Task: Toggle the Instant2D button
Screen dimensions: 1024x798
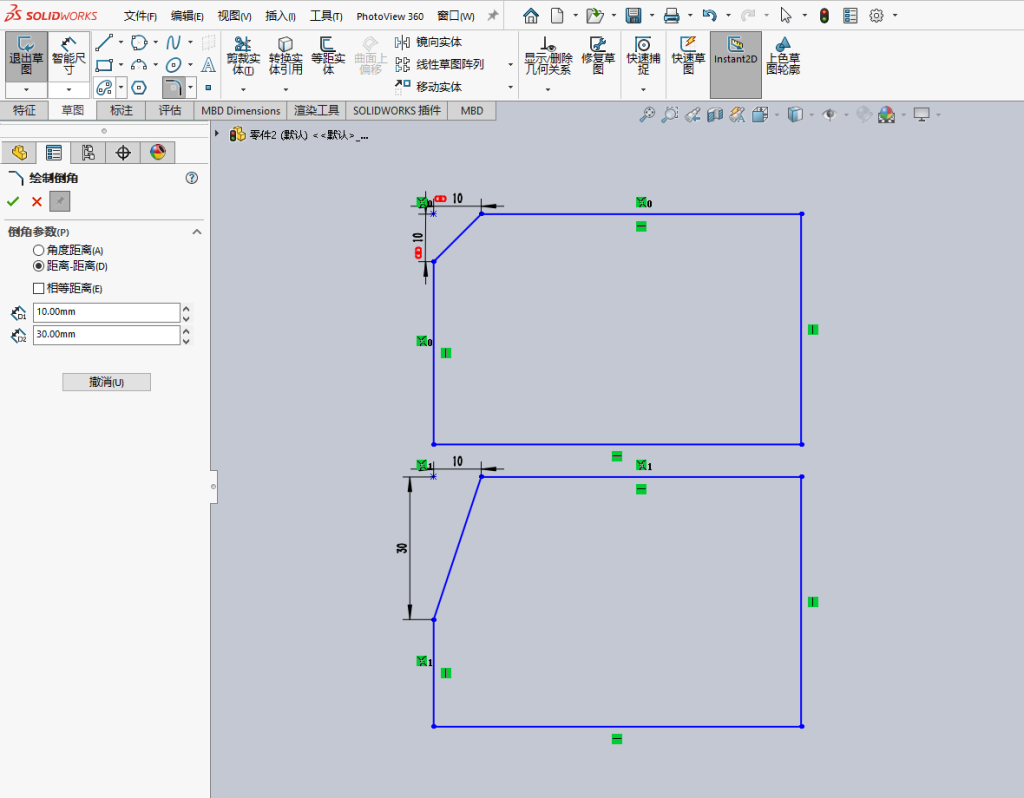Action: [x=735, y=65]
